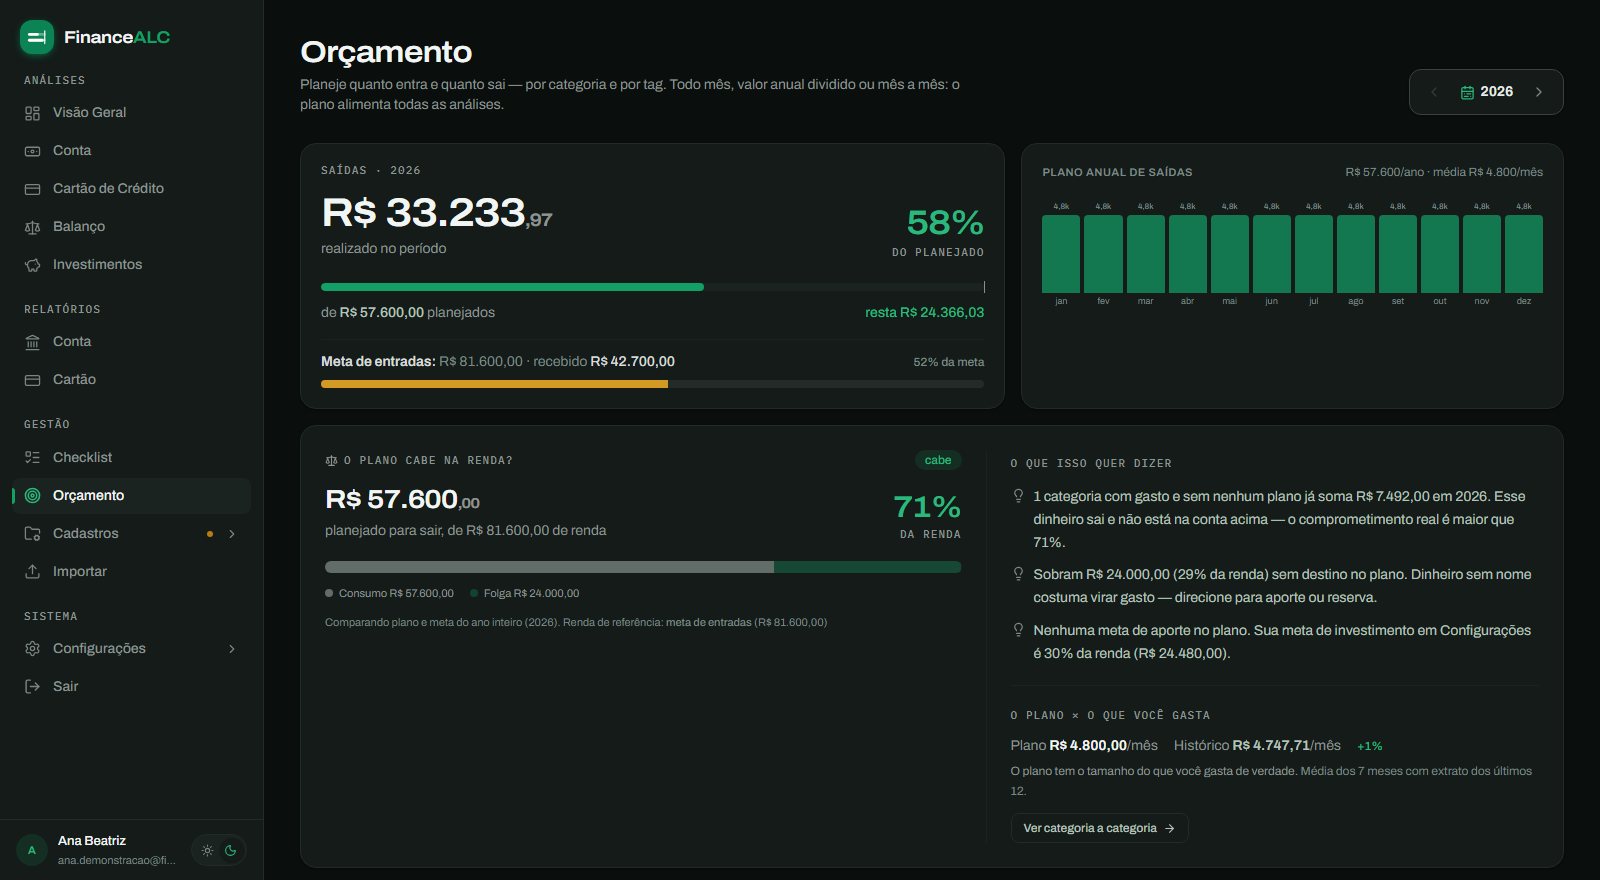Click the green saídas progress bar
The image size is (1600, 880).
[x=512, y=287]
